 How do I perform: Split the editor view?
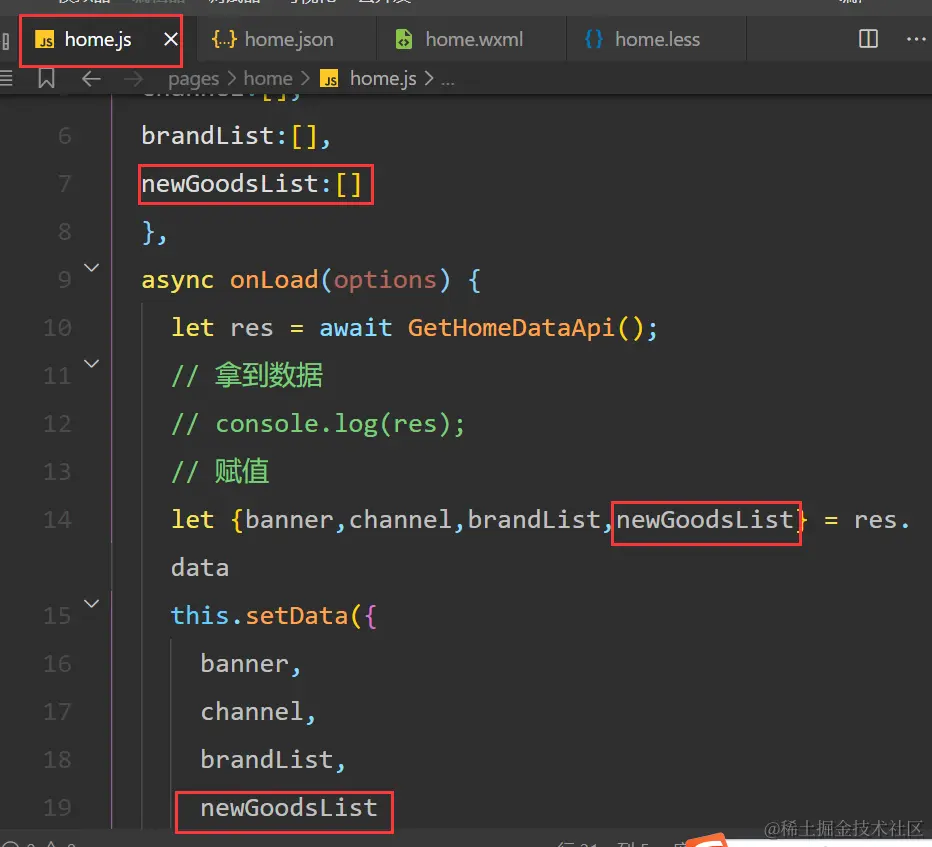pos(868,39)
